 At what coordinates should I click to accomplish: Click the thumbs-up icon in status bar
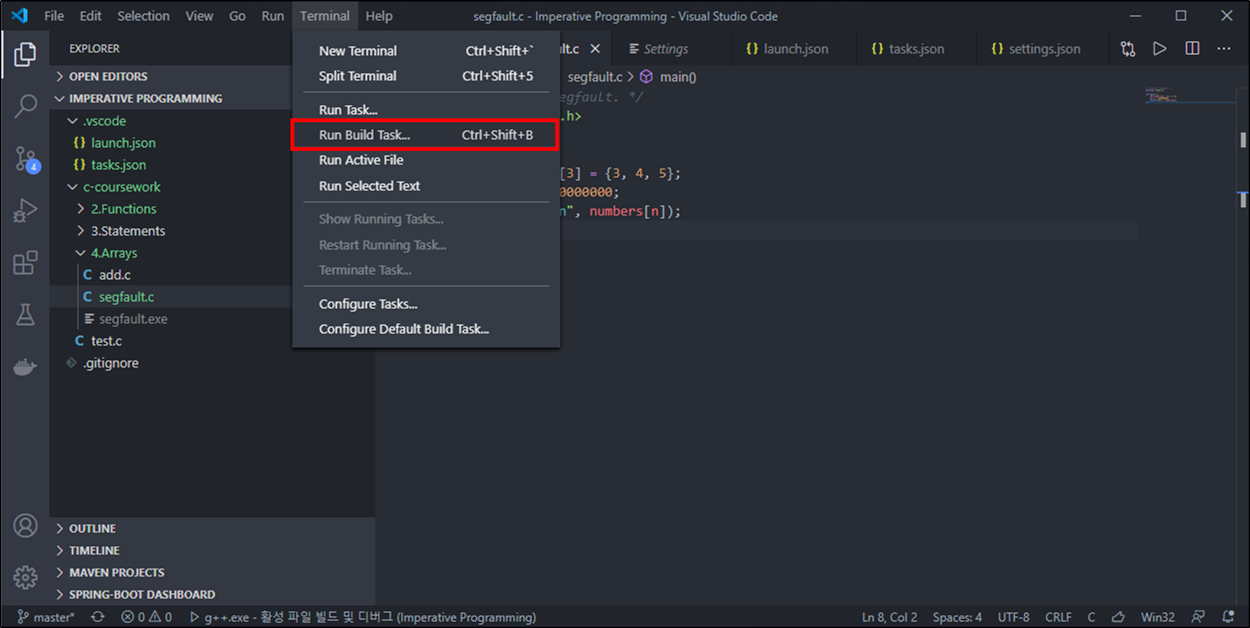pos(1119,617)
